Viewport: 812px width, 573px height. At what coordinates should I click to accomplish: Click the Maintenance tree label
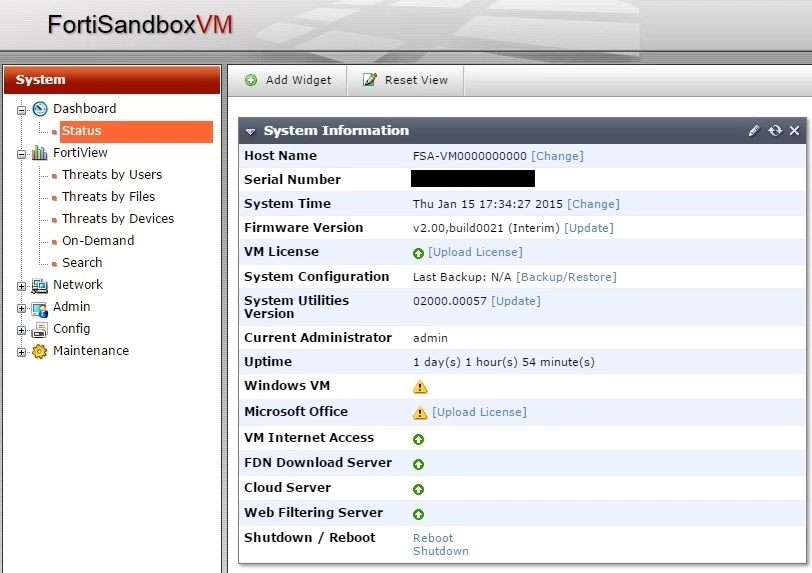[x=91, y=351]
